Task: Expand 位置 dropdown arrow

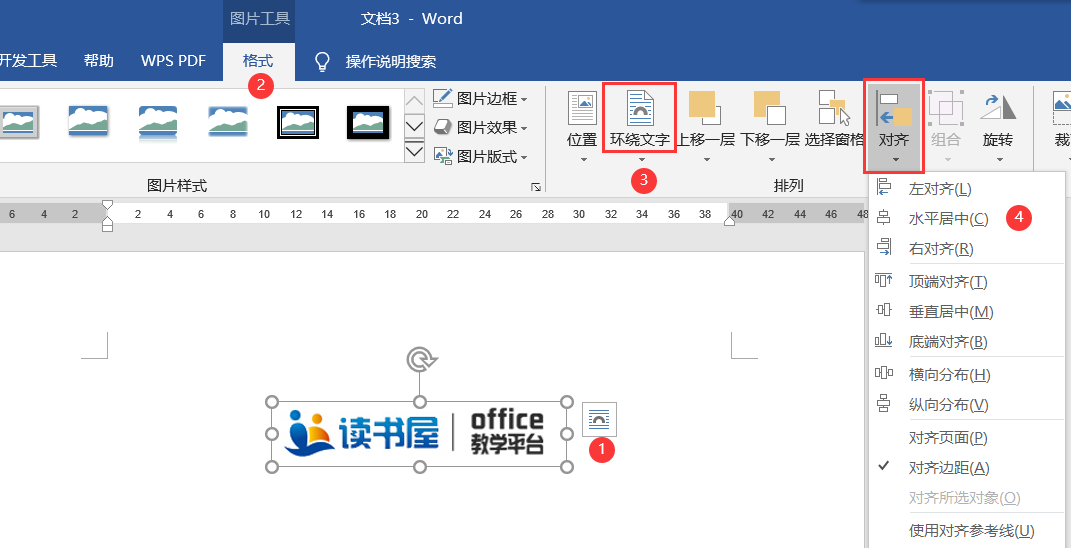Action: click(583, 160)
